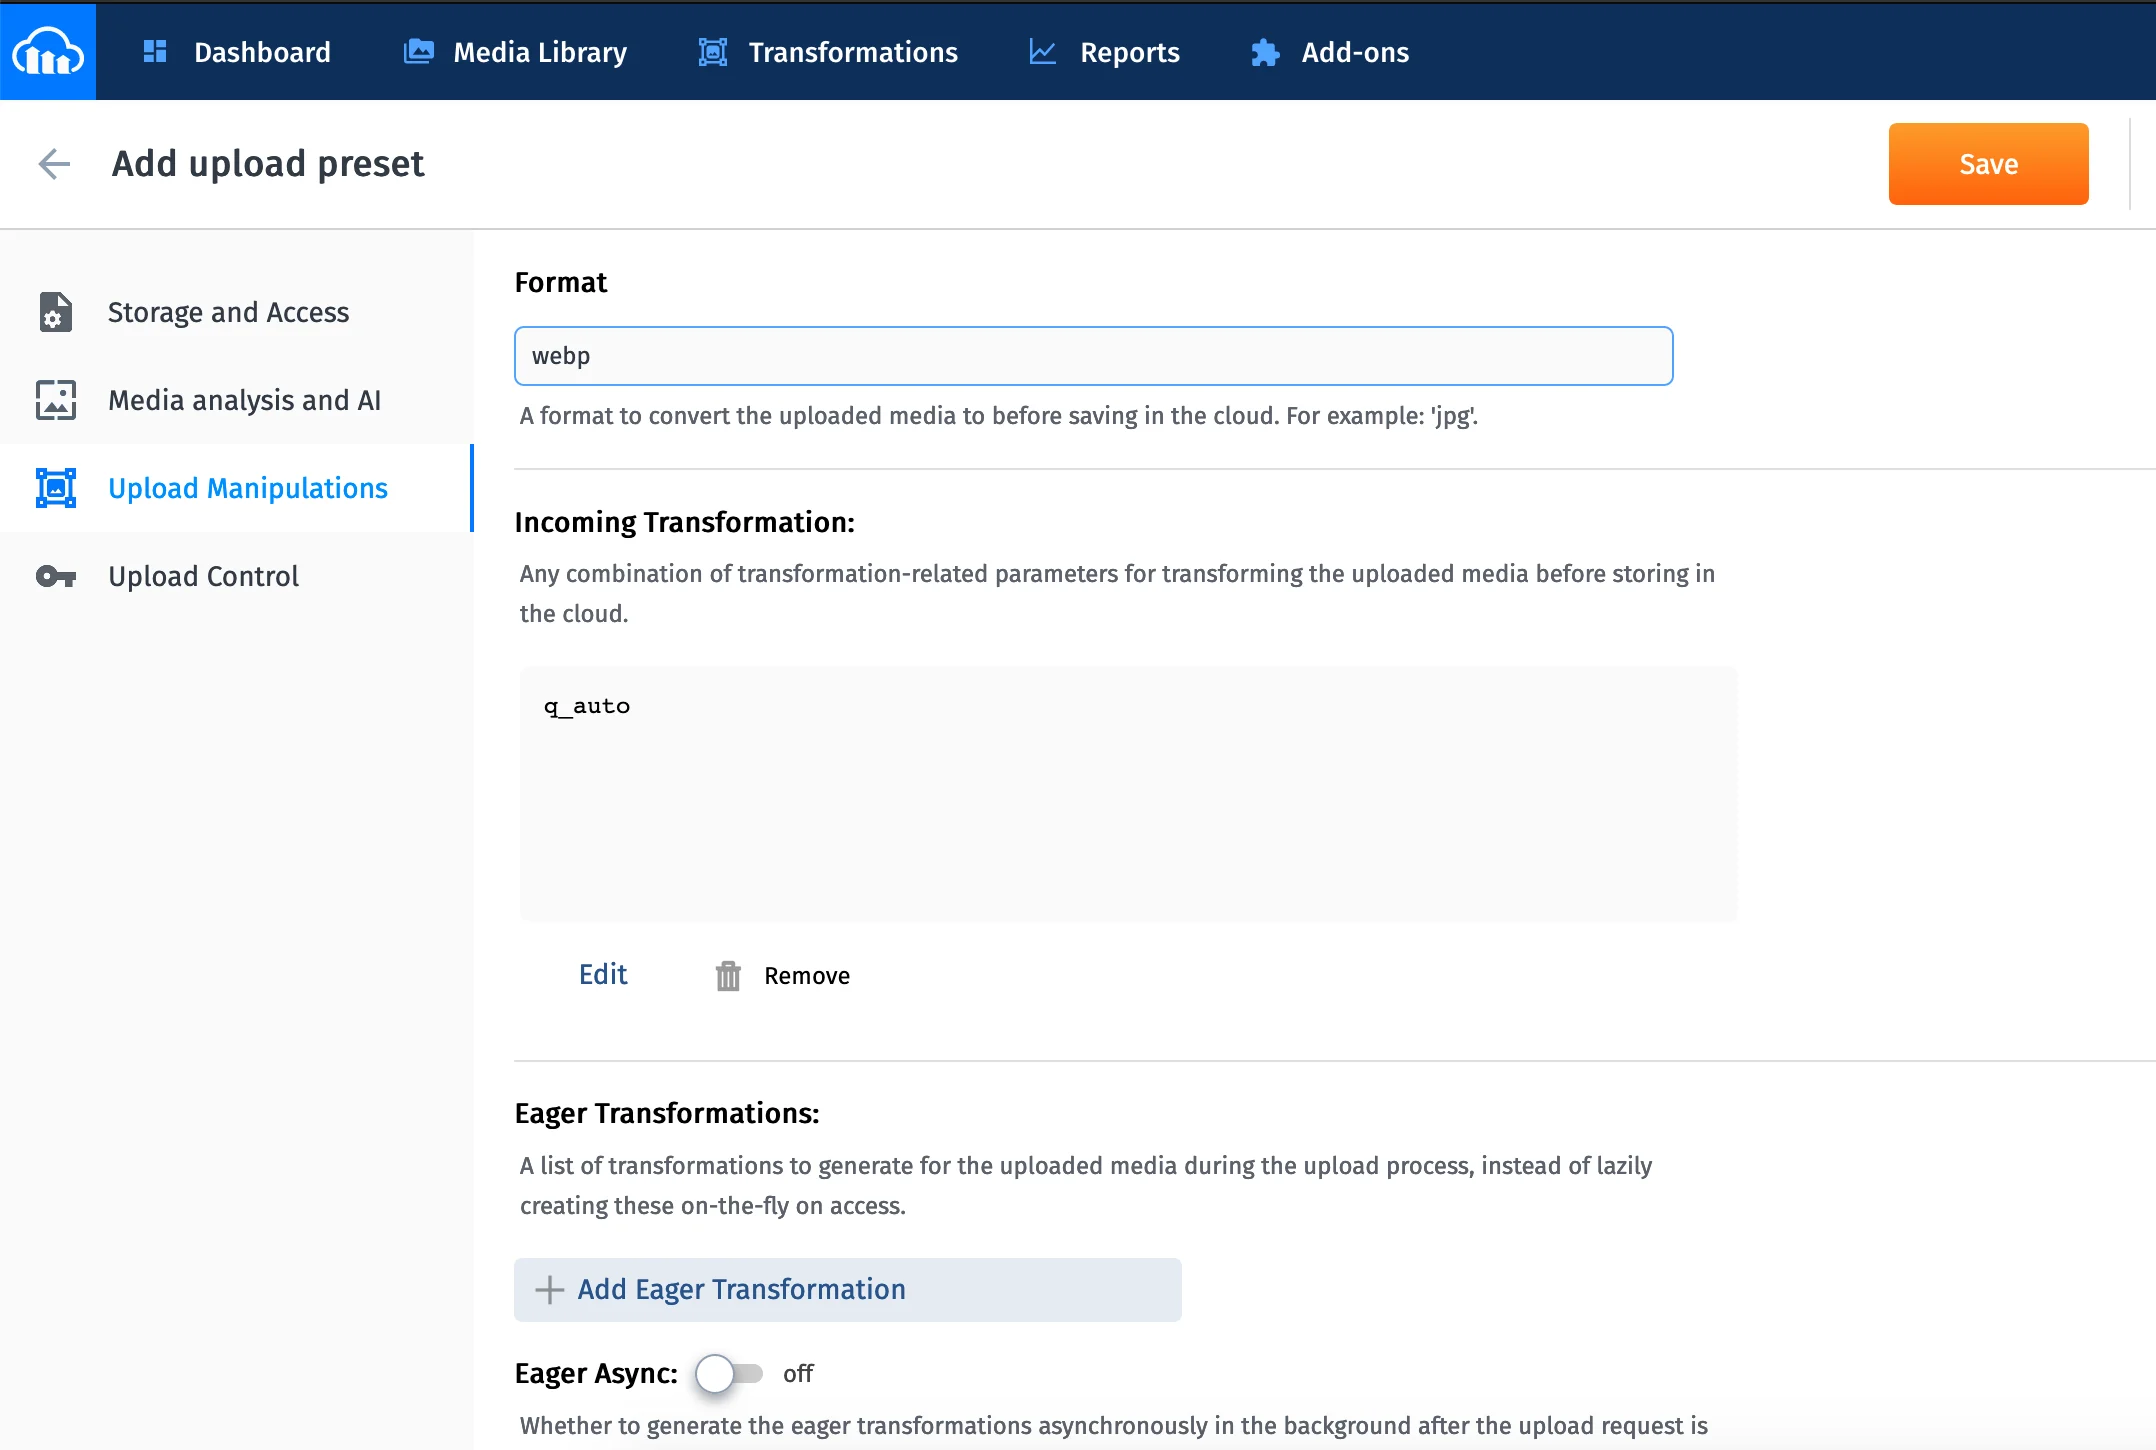Image resolution: width=2156 pixels, height=1450 pixels.
Task: Click the Upload Control key icon
Action: tap(56, 576)
